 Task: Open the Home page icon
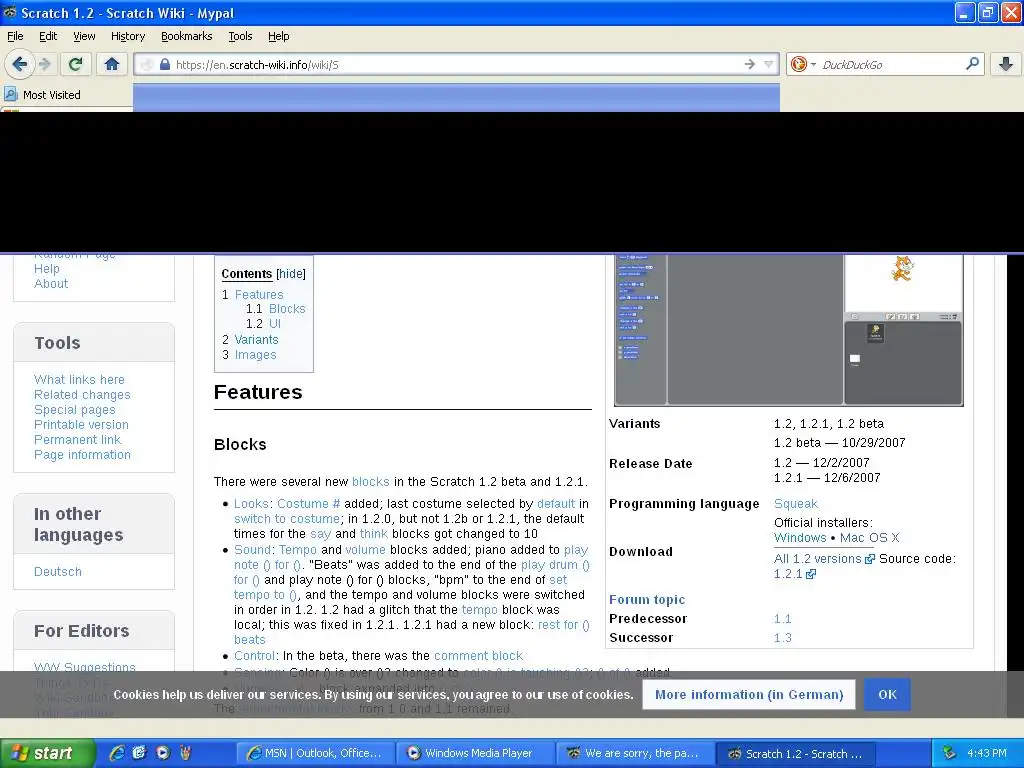(x=112, y=64)
